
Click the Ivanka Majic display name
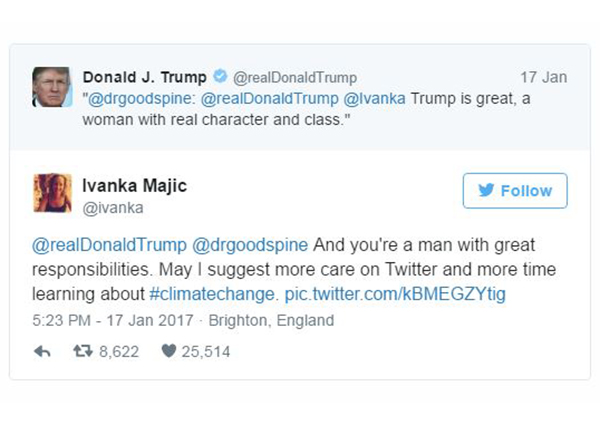(x=134, y=185)
